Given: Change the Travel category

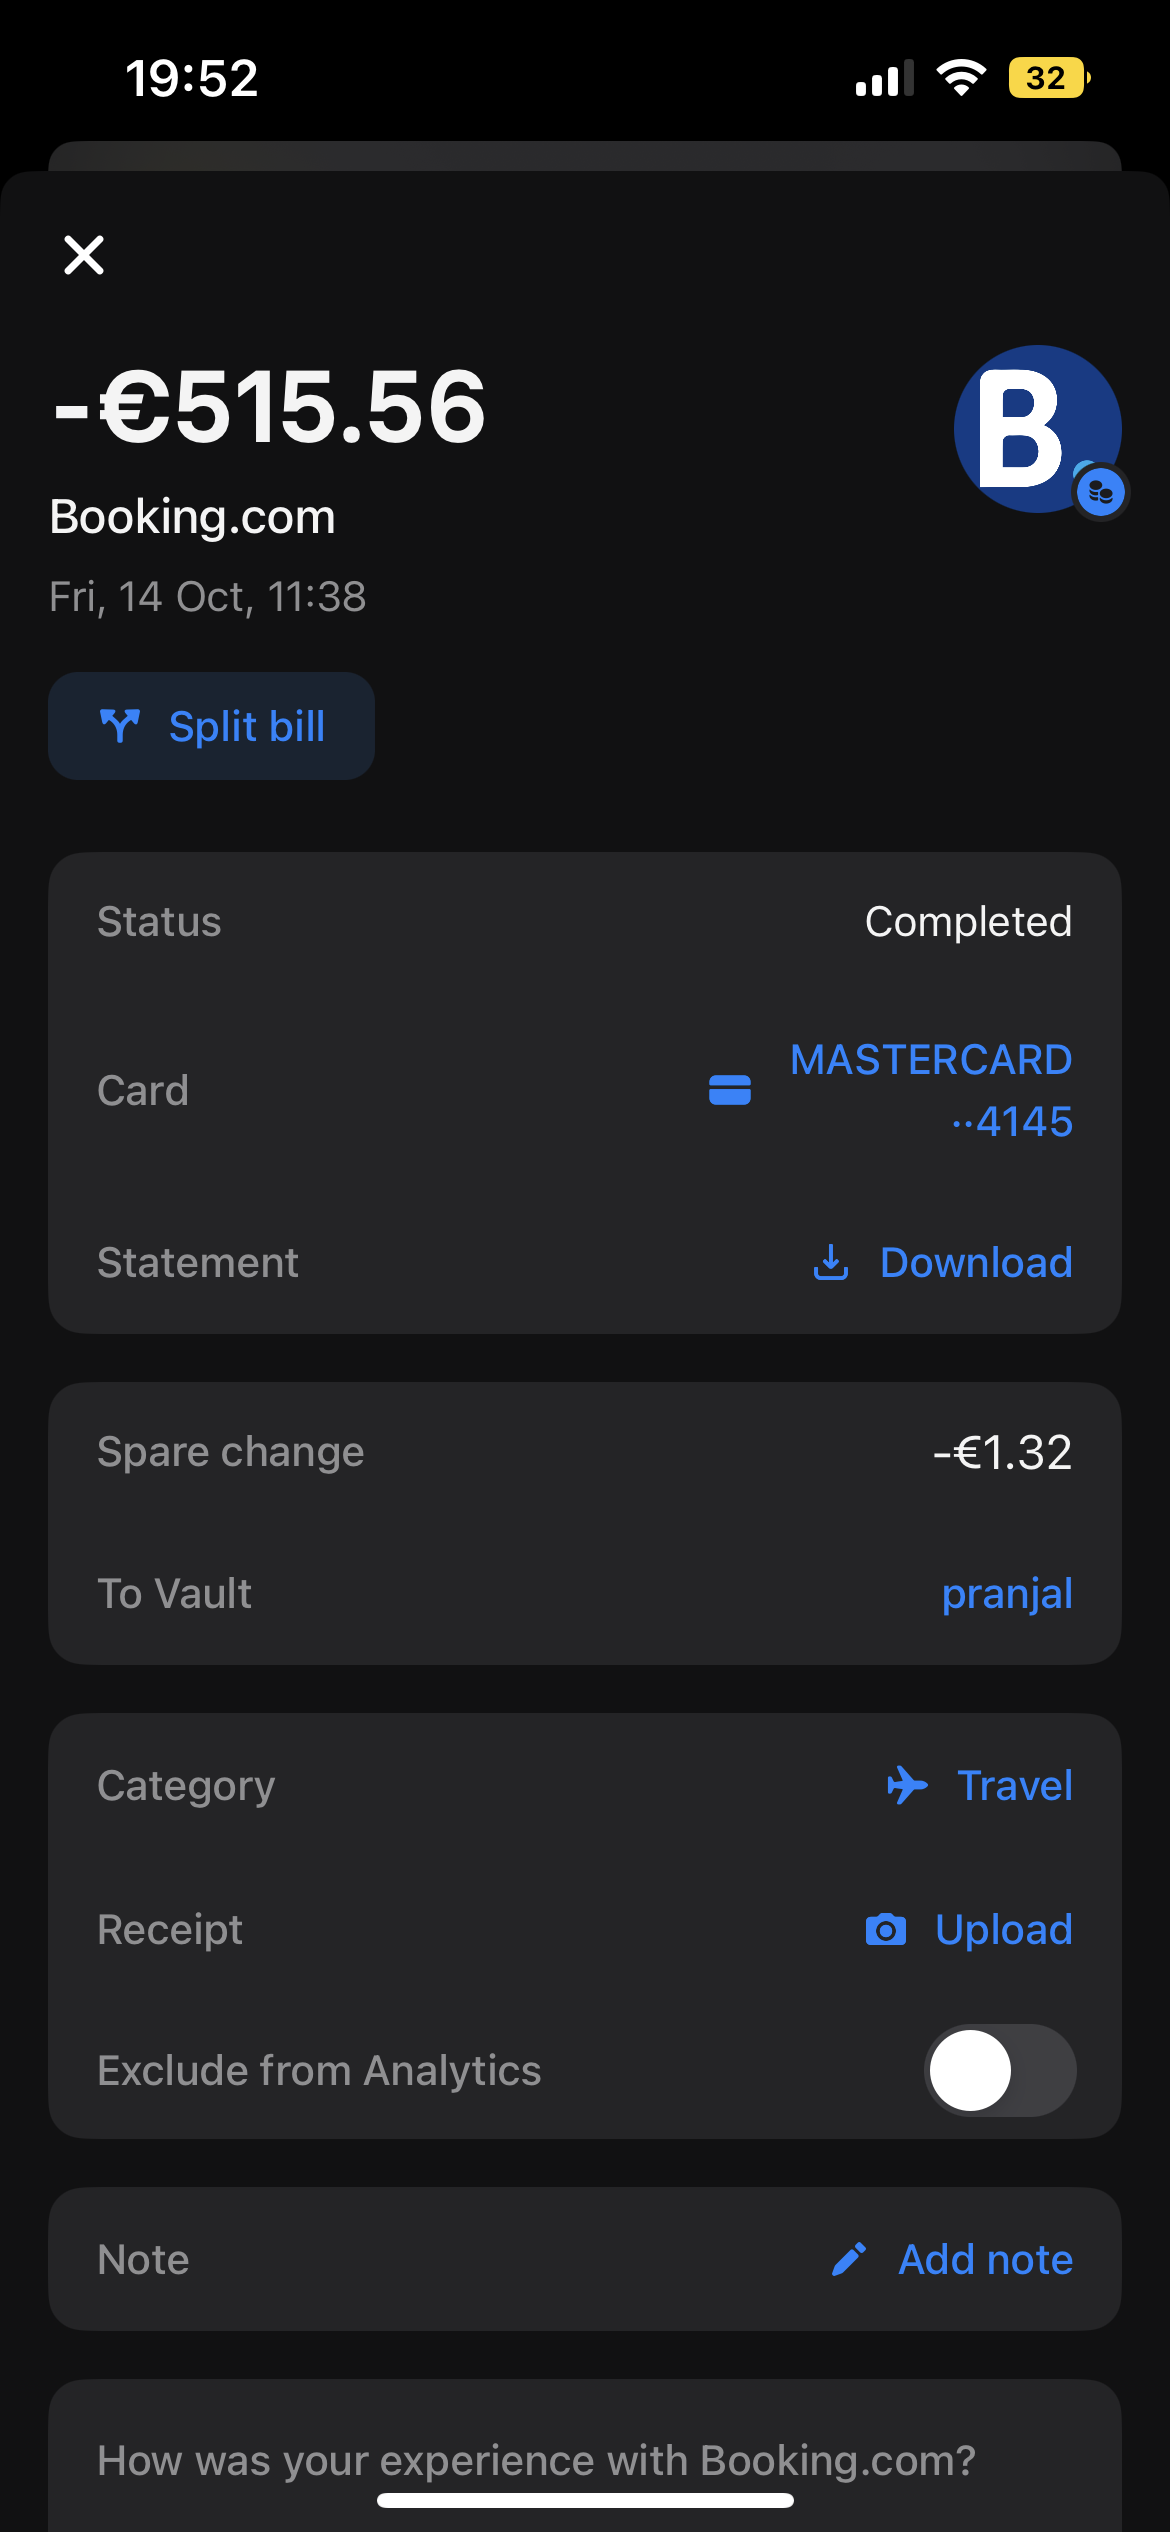Looking at the screenshot, I should (x=1014, y=1785).
